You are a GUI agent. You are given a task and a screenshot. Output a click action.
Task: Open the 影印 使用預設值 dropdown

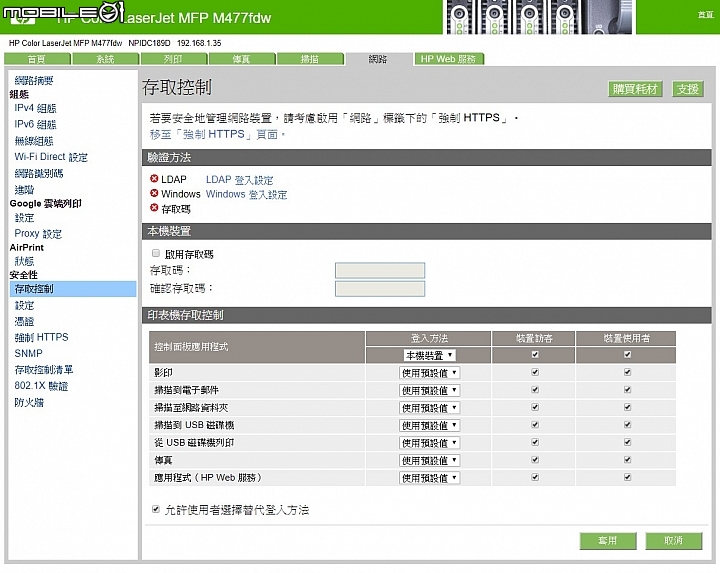pos(429,373)
